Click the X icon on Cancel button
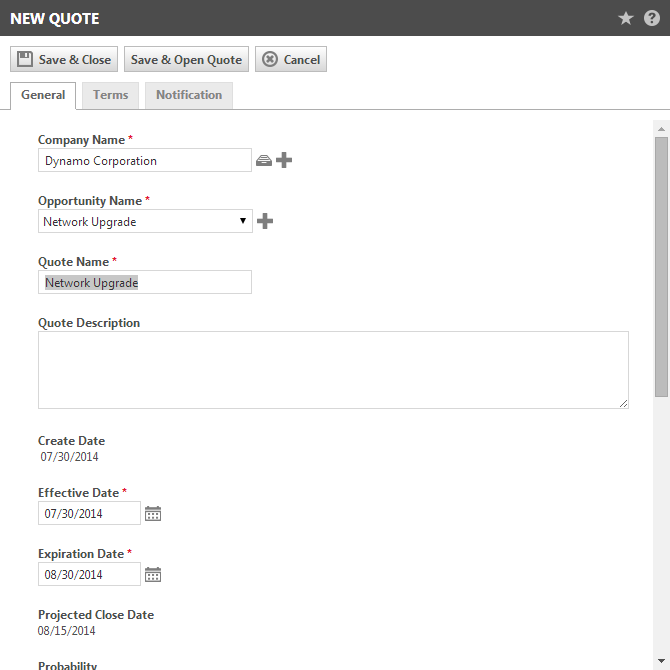Viewport: 670px width, 670px height. pyautogui.click(x=270, y=59)
